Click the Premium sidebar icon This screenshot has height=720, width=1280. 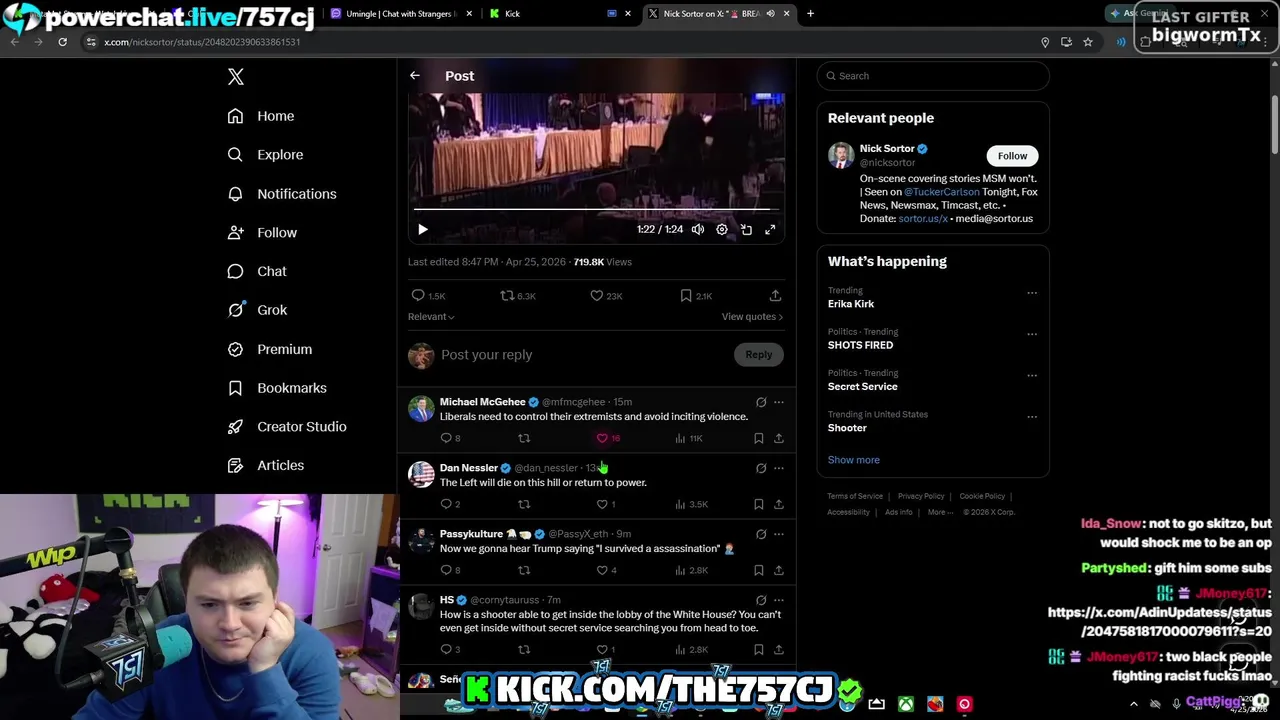click(235, 349)
